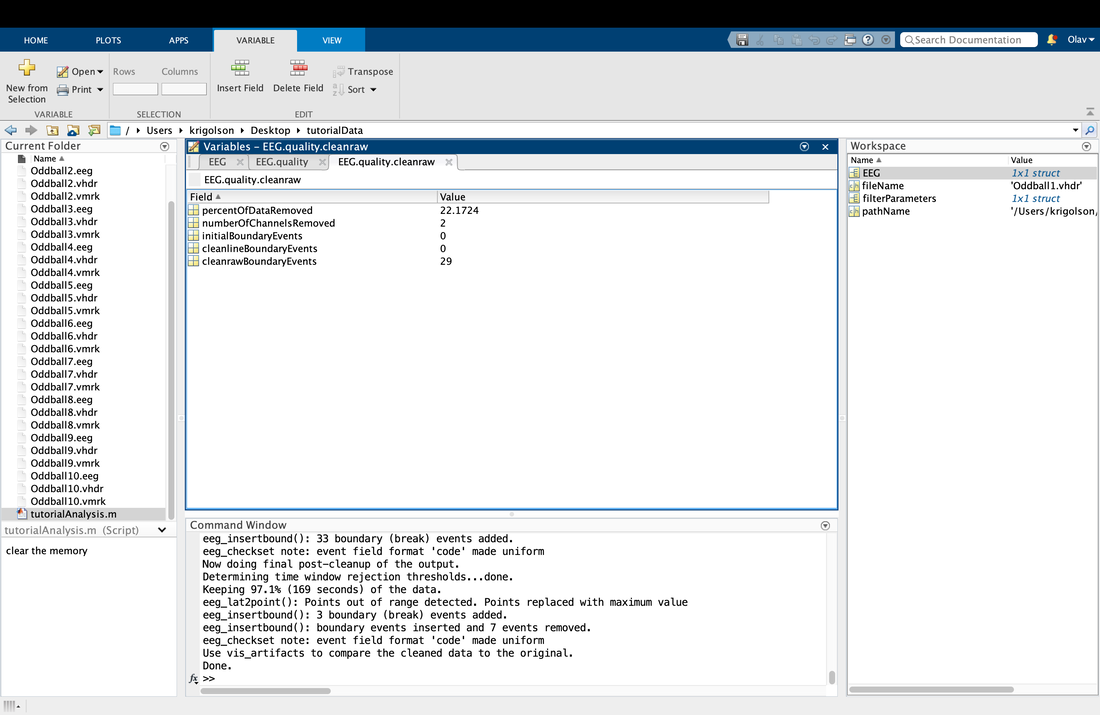
Task: Select Oddball10.eeg in Current Folder
Action: coord(65,476)
